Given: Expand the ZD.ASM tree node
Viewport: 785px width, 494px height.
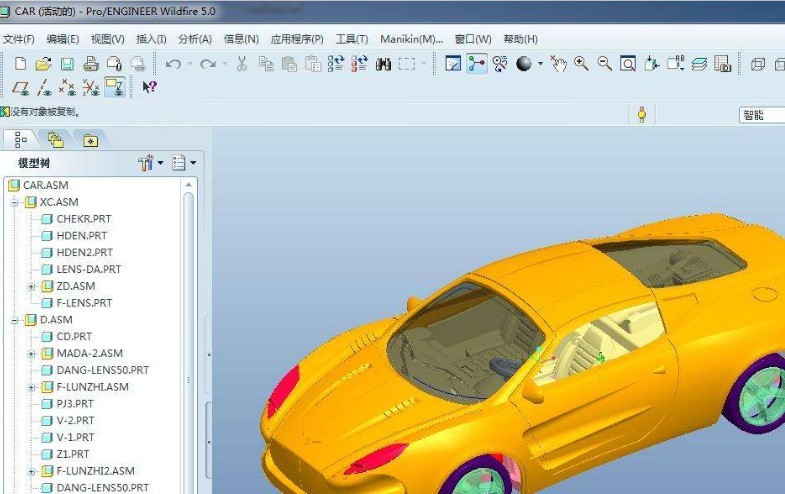Looking at the screenshot, I should (31, 286).
